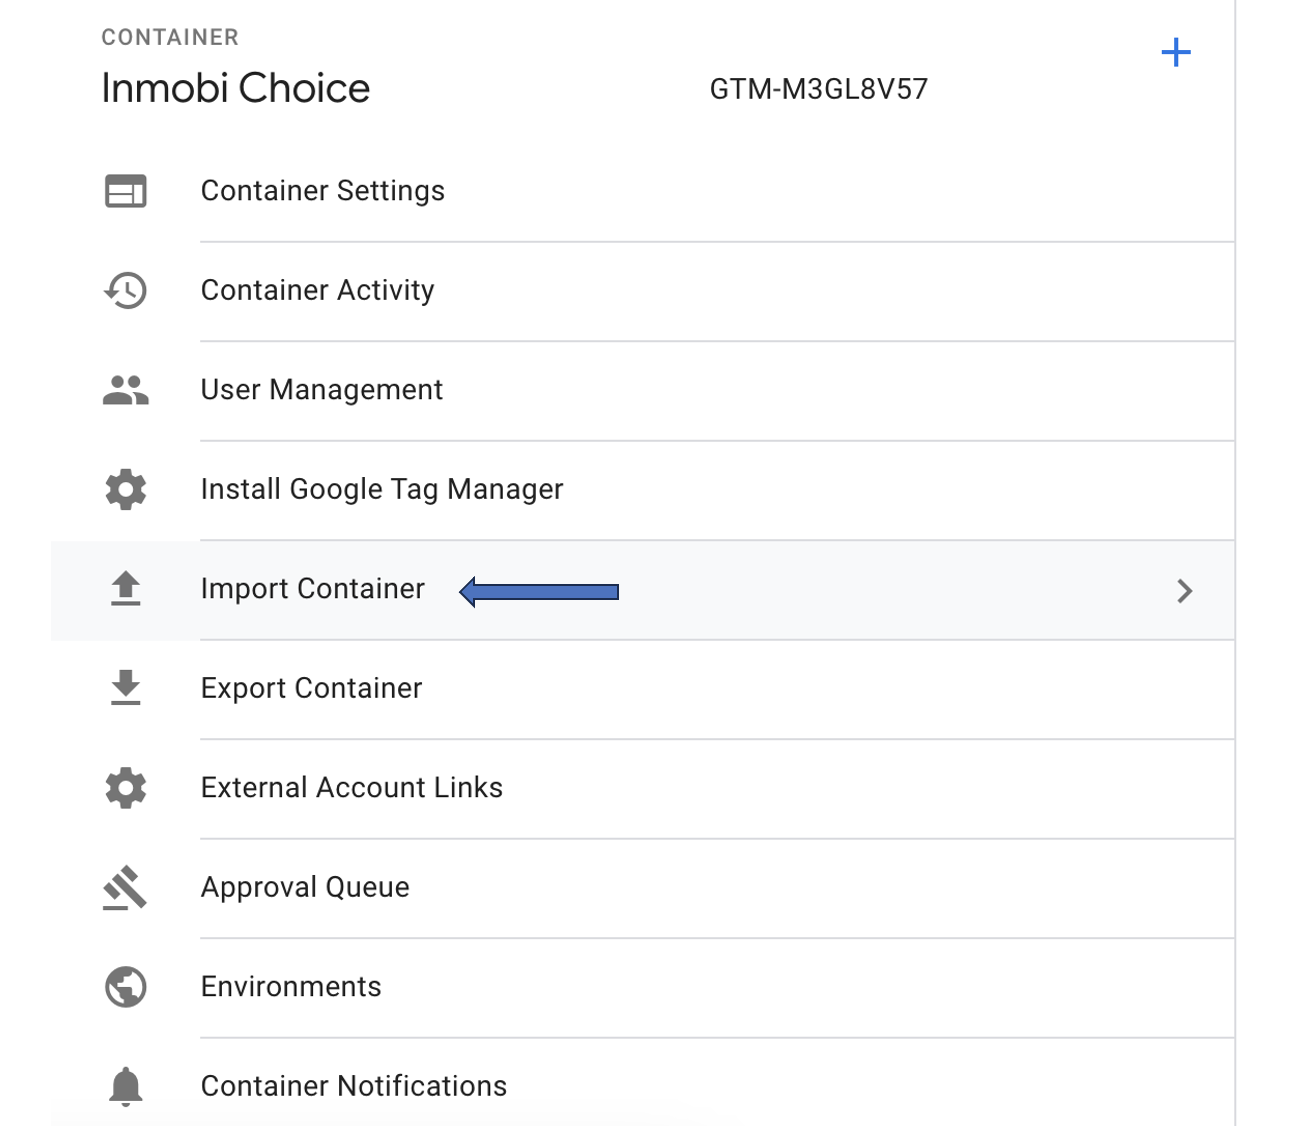
Task: Click the Environments globe icon
Action: click(126, 987)
